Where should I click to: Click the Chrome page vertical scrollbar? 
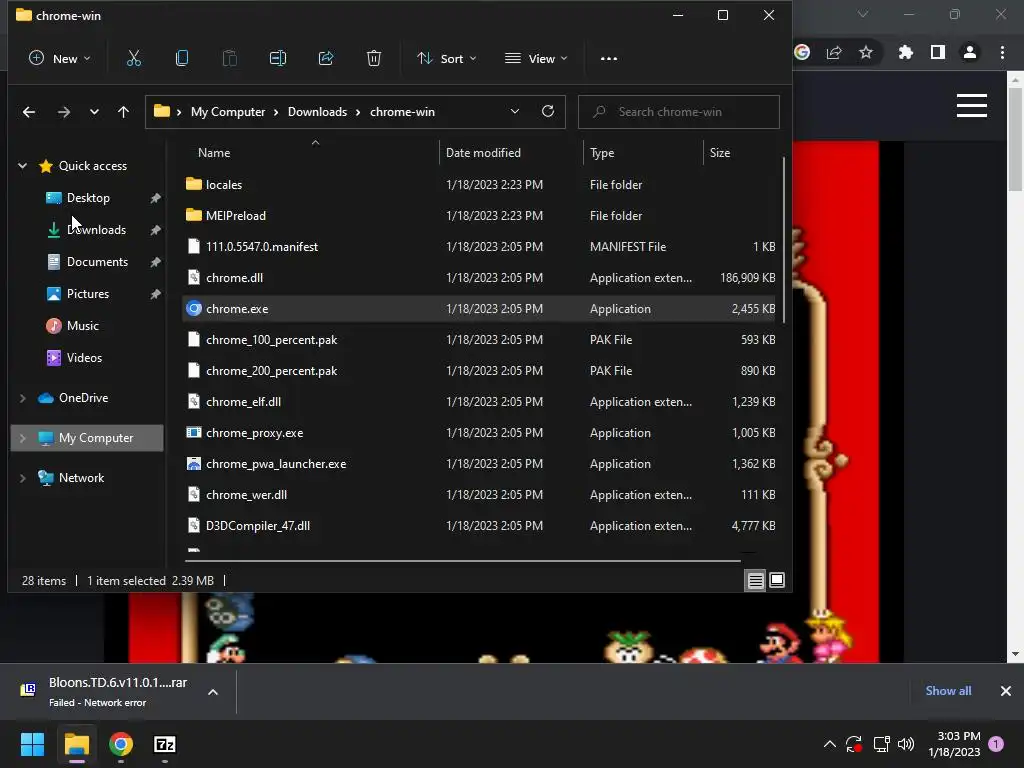click(x=1015, y=138)
